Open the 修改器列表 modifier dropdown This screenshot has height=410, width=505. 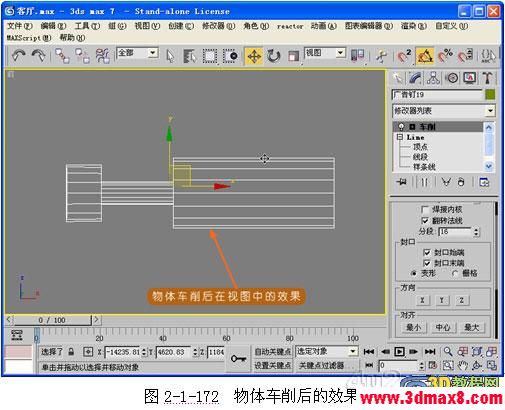pos(444,110)
